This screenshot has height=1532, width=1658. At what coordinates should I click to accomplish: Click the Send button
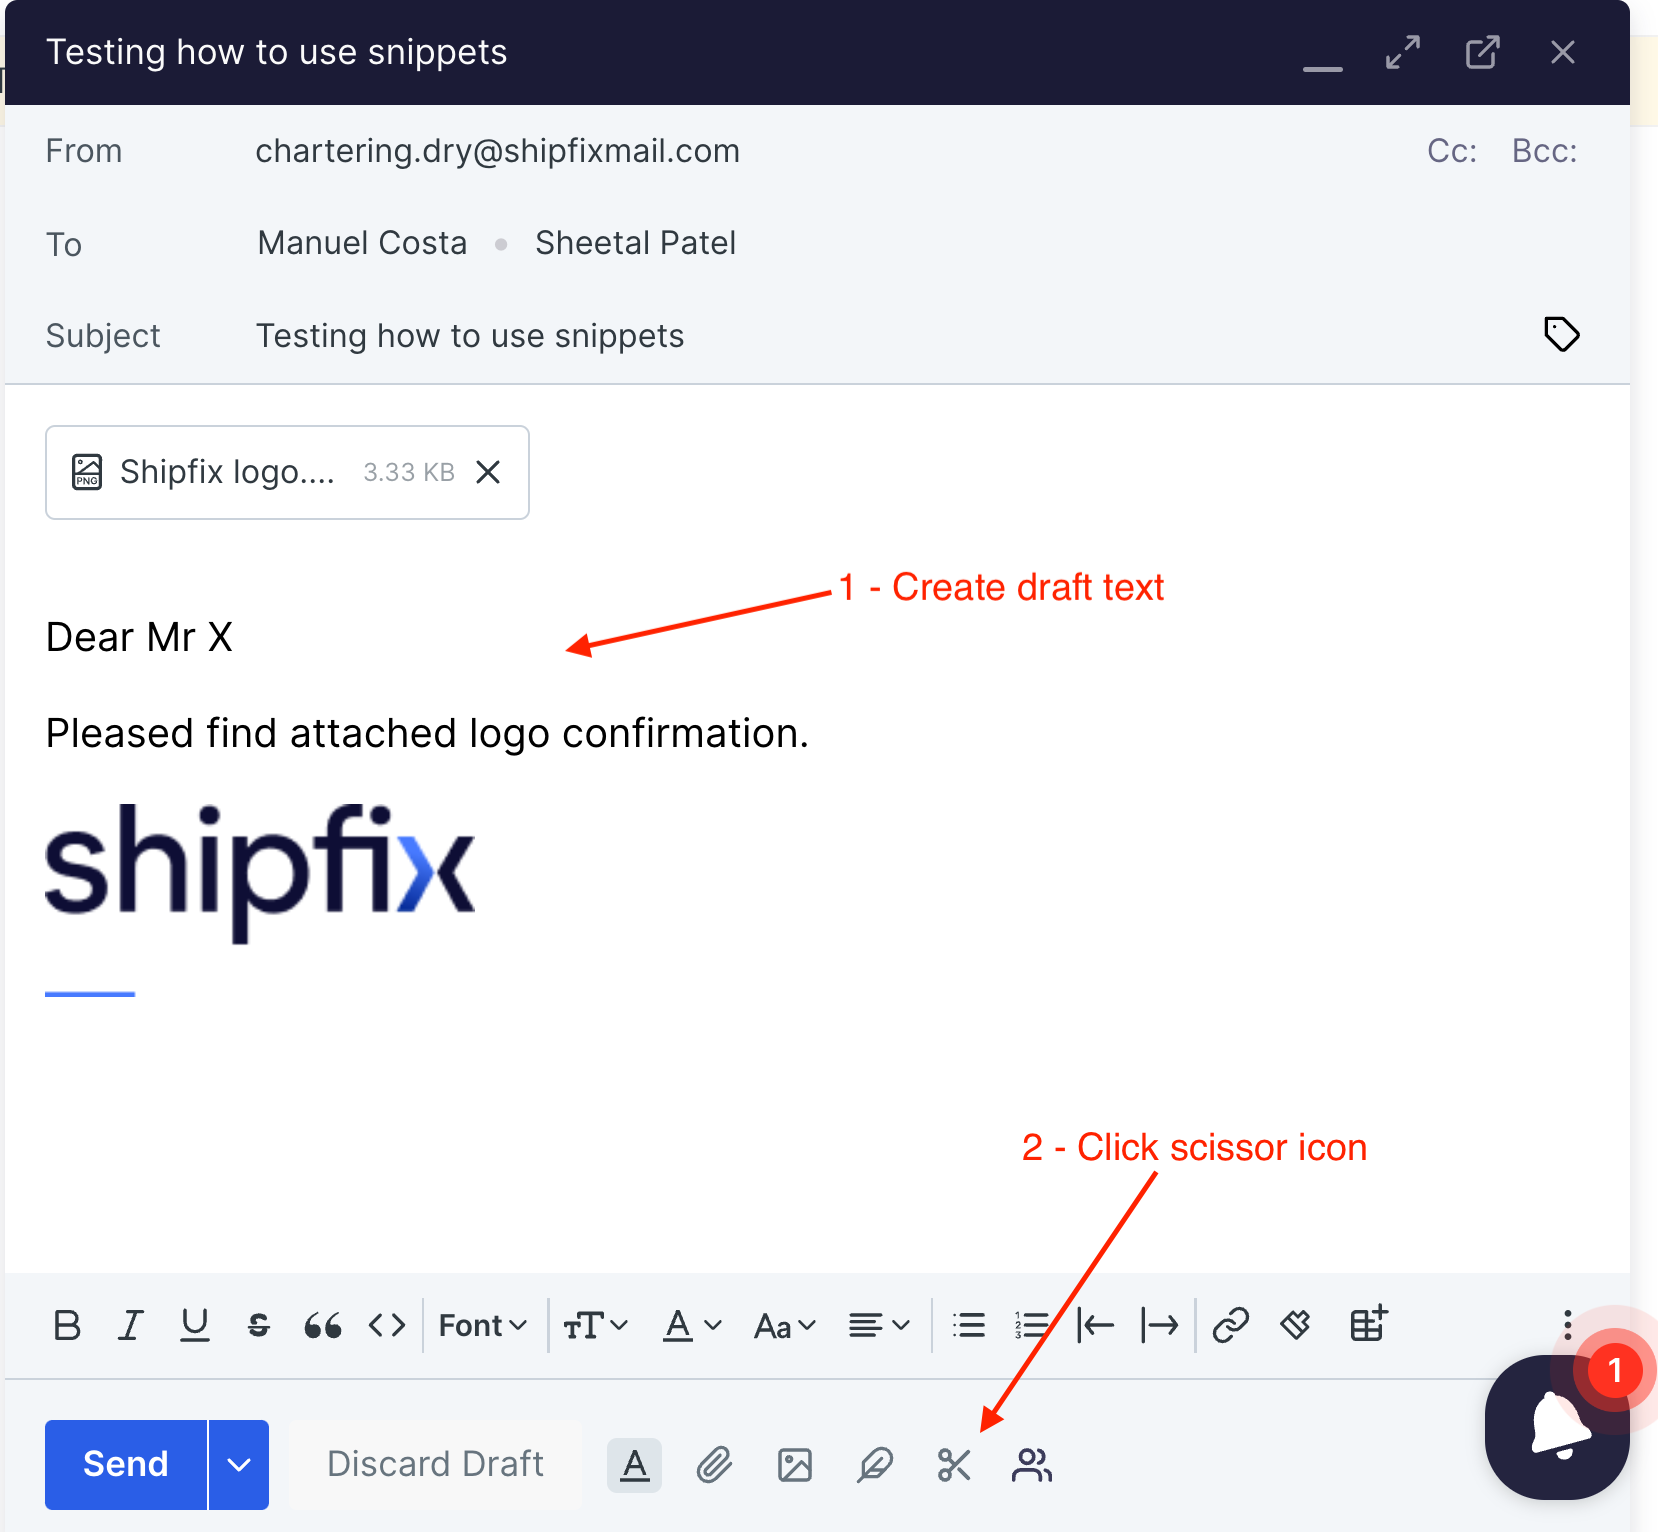tap(126, 1464)
